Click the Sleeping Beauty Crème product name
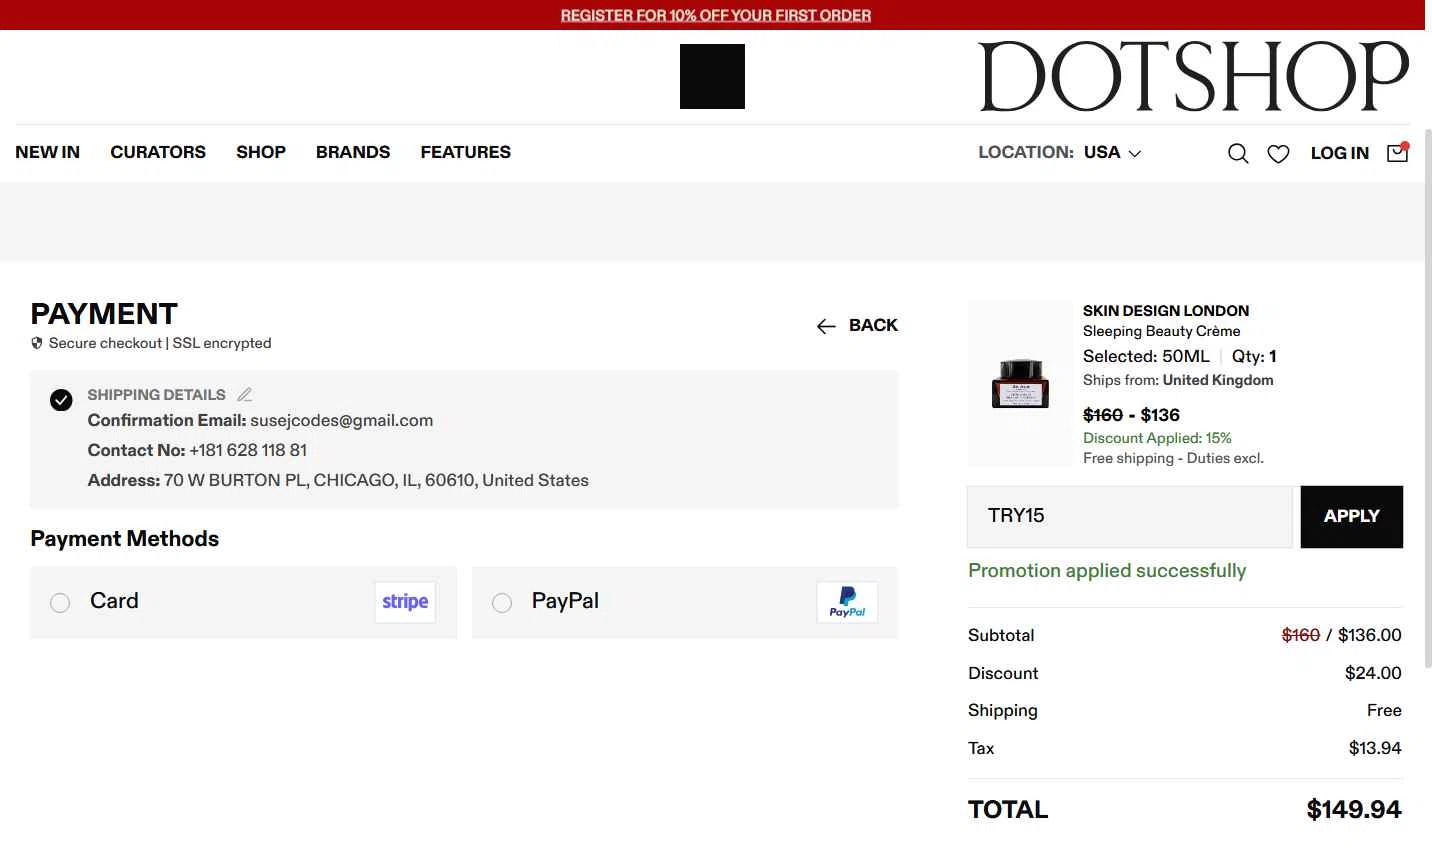Image resolution: width=1432 pixels, height=859 pixels. tap(1162, 331)
